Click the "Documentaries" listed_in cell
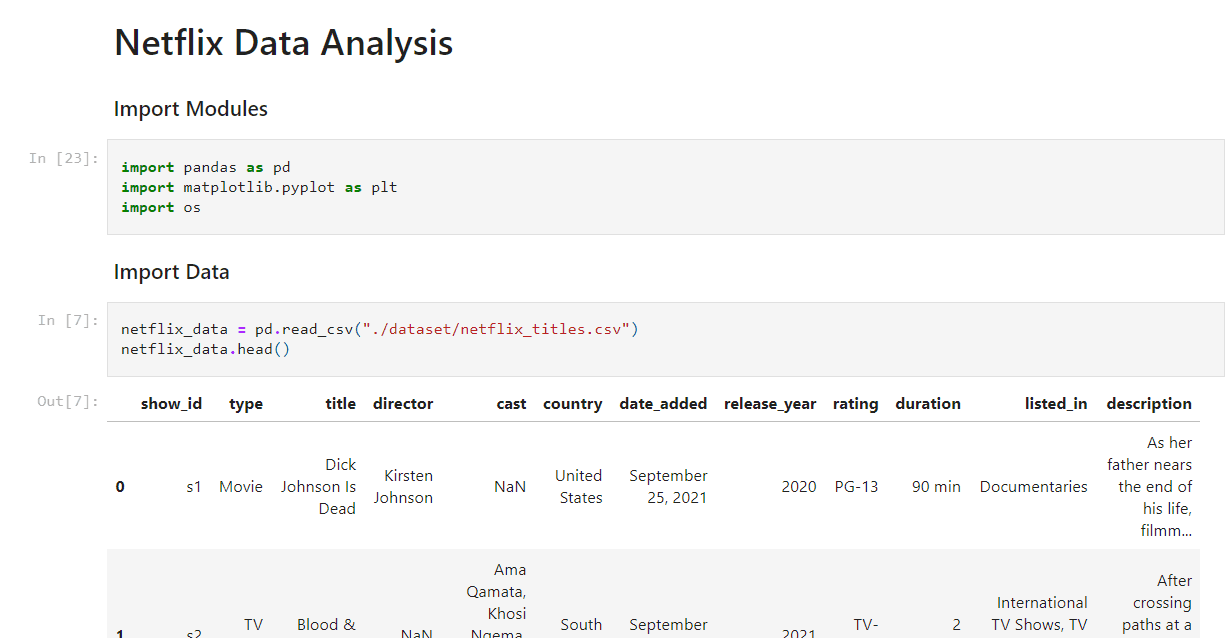Screen dimensions: 1226x638 click(1034, 487)
